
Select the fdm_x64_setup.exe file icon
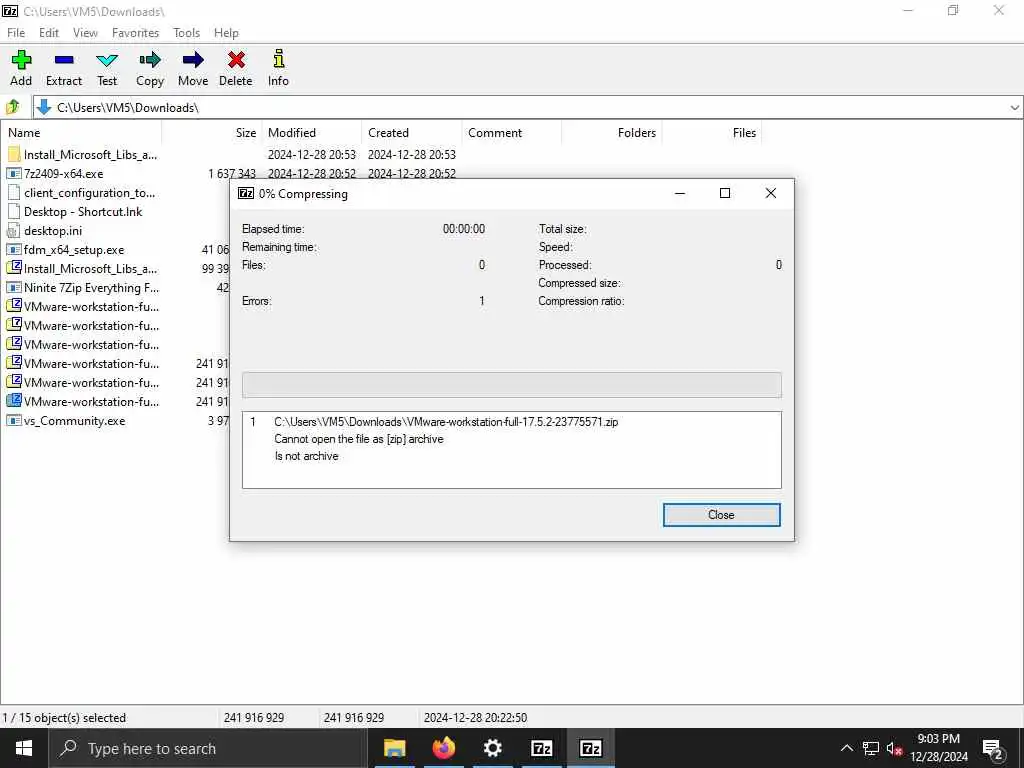click(14, 249)
